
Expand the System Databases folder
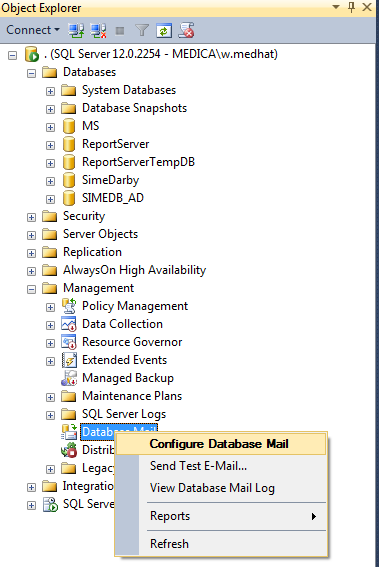[x=50, y=91]
